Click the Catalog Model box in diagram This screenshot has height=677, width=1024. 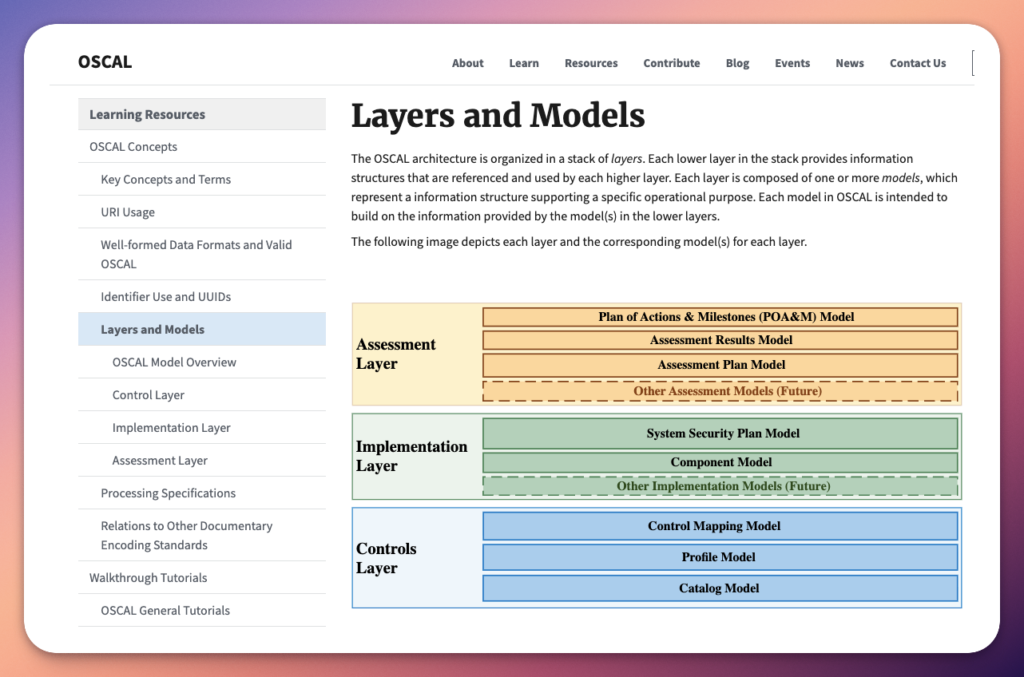coord(720,588)
